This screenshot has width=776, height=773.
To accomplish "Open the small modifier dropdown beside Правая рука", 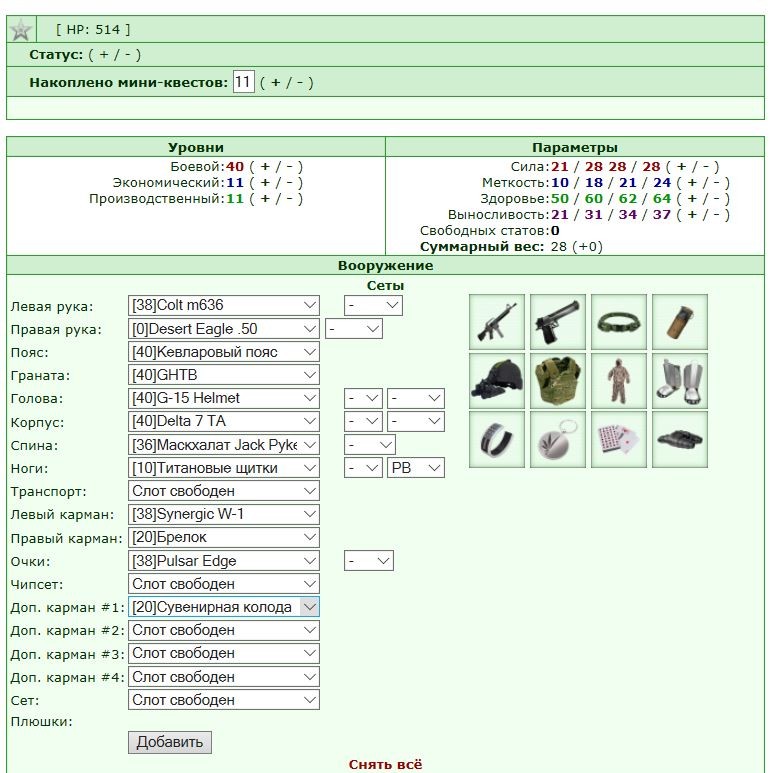I will pos(354,329).
